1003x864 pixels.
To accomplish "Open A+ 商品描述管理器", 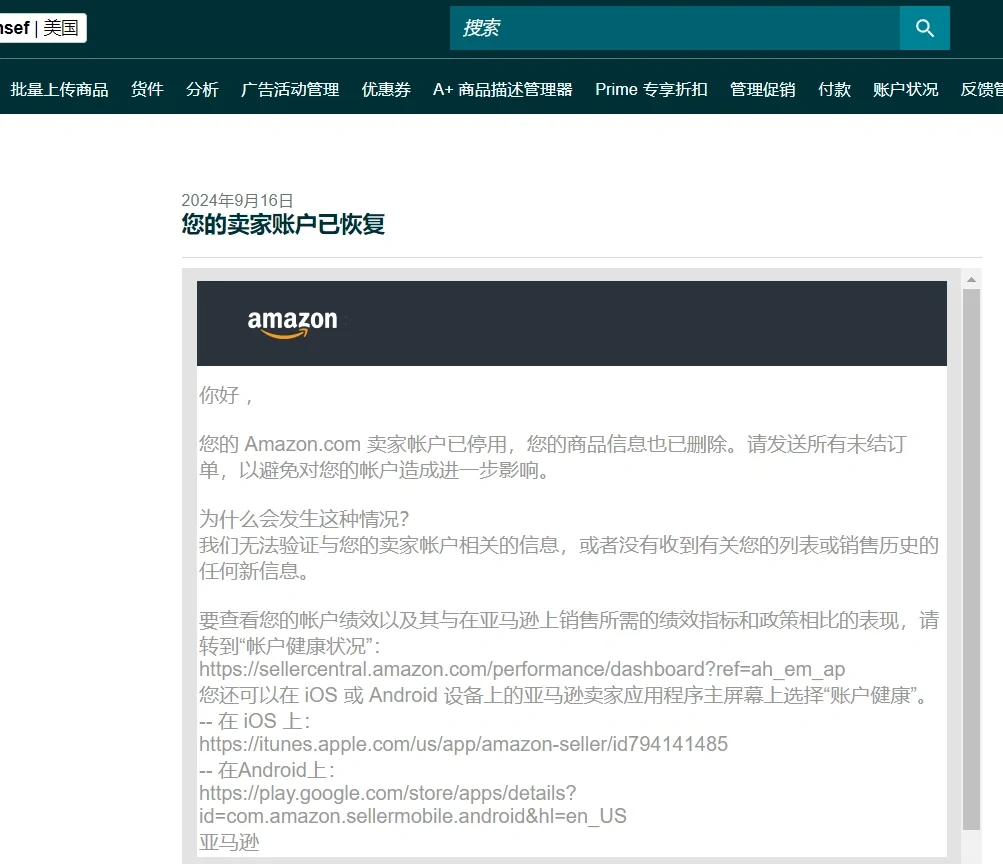I will pyautogui.click(x=503, y=90).
